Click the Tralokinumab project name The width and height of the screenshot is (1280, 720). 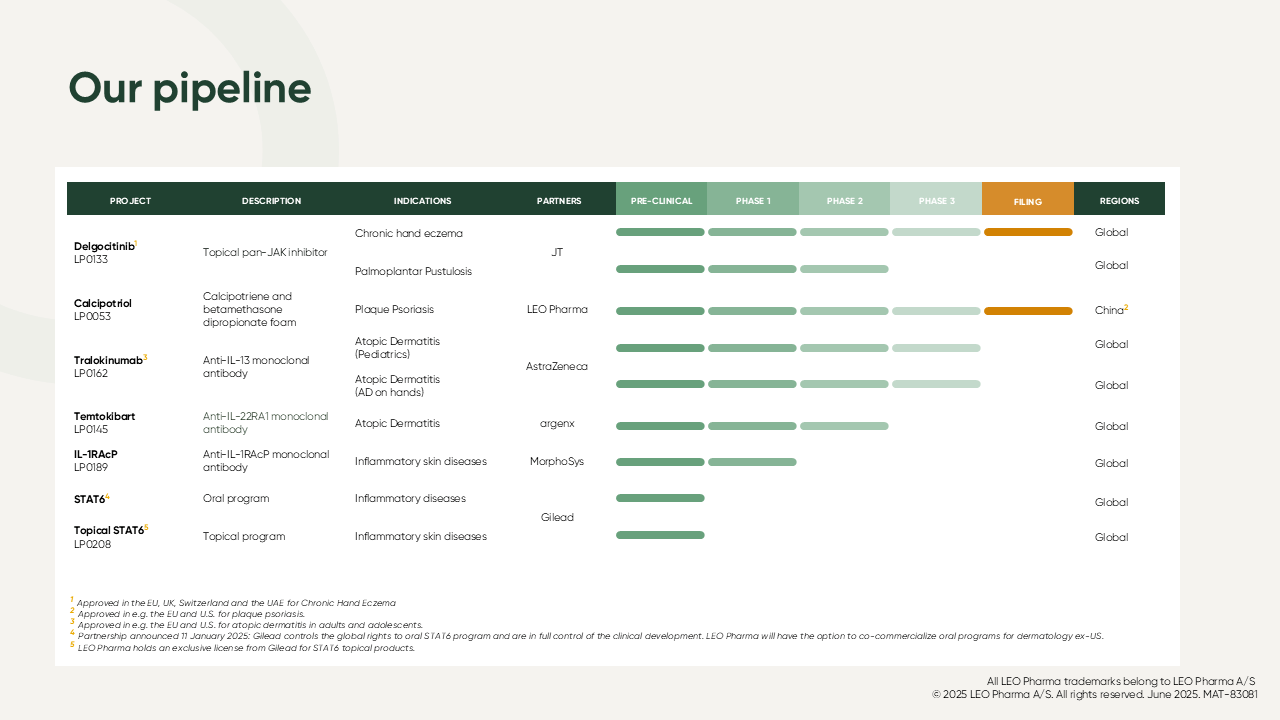coord(108,360)
